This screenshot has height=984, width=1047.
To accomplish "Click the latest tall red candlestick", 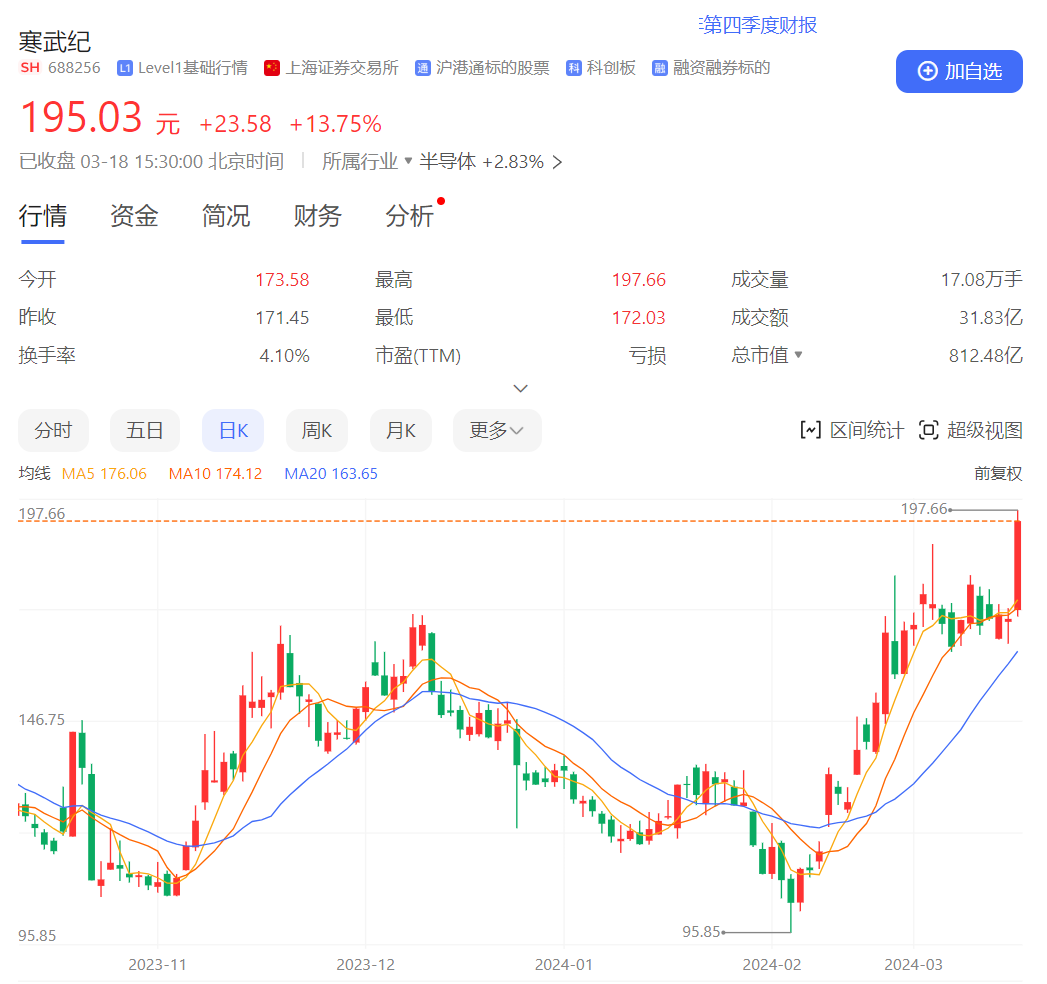I will (1018, 561).
